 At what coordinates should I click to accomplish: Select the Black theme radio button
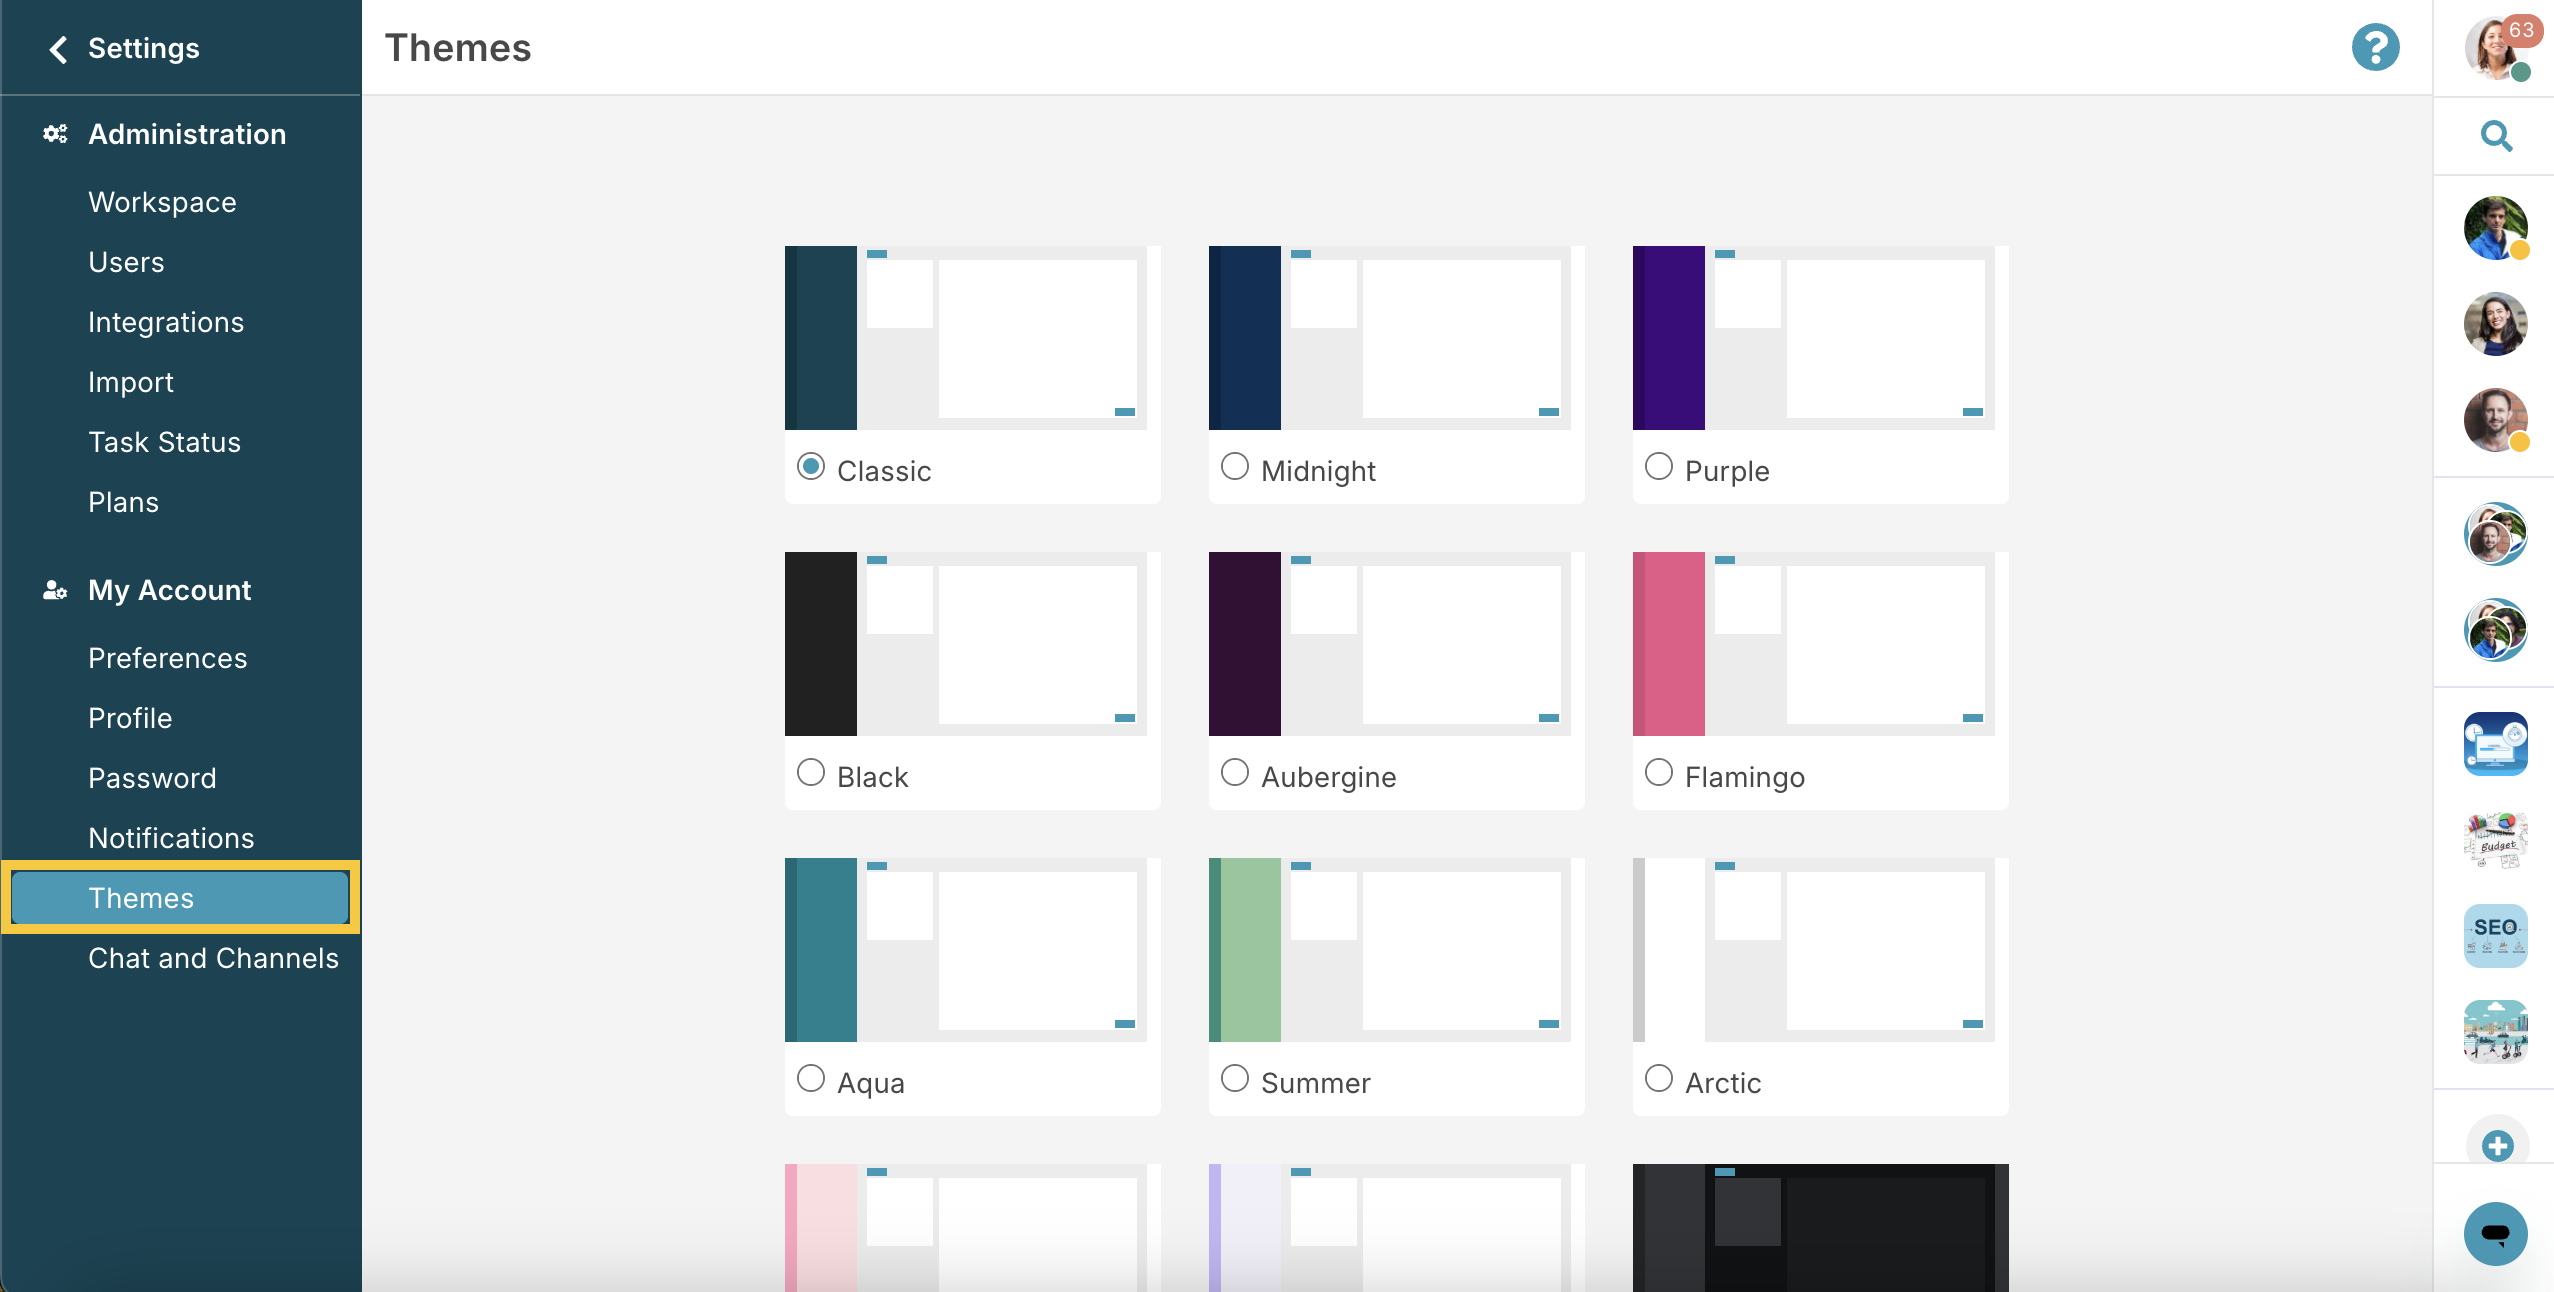pos(811,773)
